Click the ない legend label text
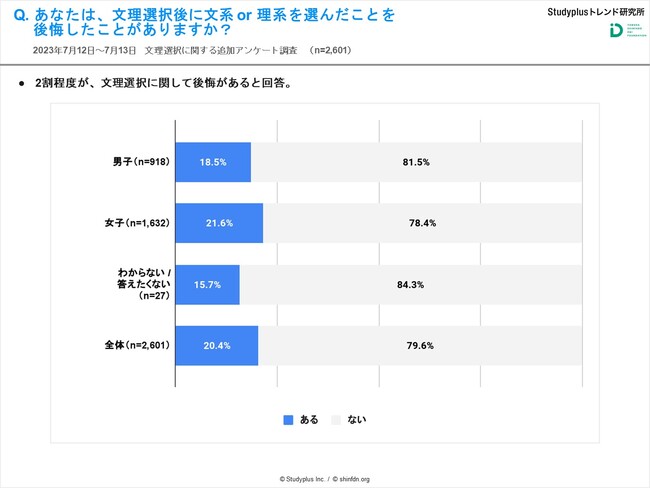Image resolution: width=650 pixels, height=488 pixels. pyautogui.click(x=356, y=419)
